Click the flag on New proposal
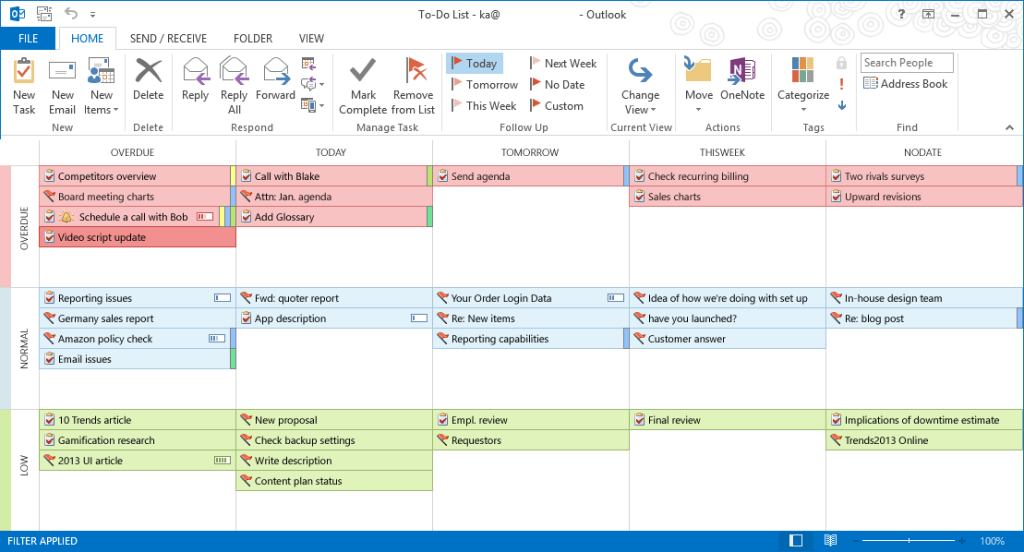 (246, 419)
